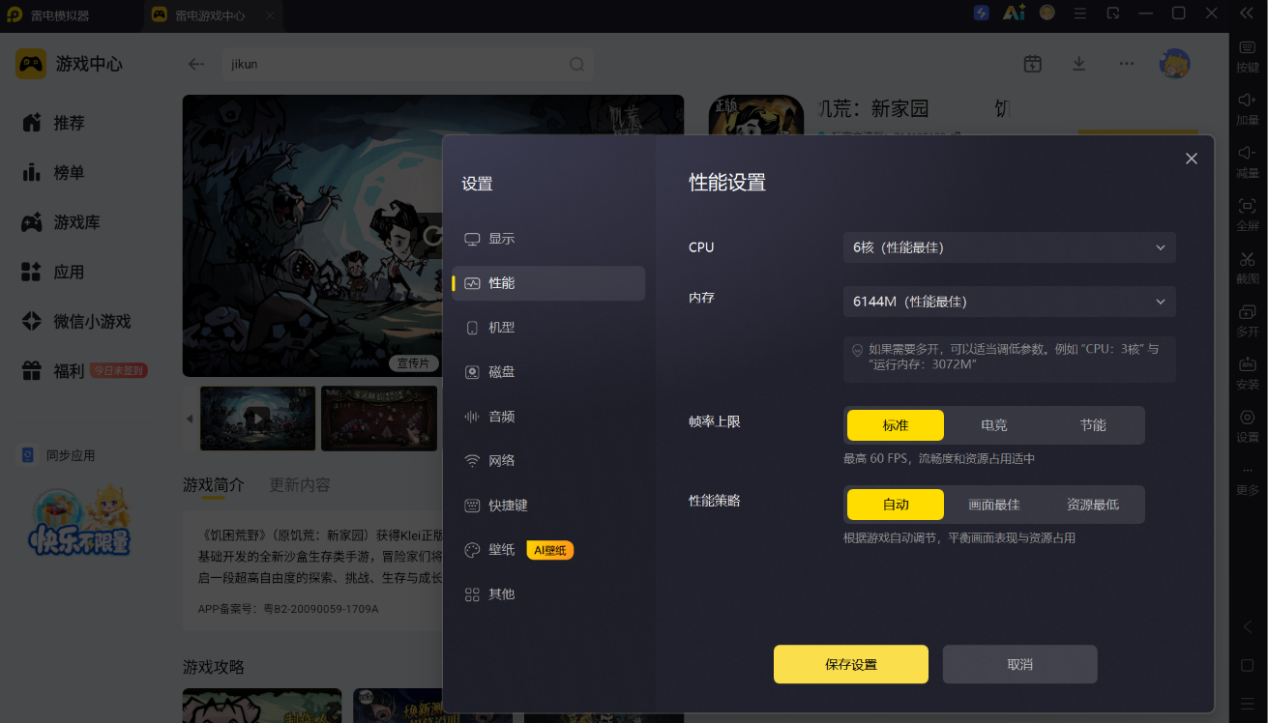Click the blue lightning icon in title bar

[981, 13]
